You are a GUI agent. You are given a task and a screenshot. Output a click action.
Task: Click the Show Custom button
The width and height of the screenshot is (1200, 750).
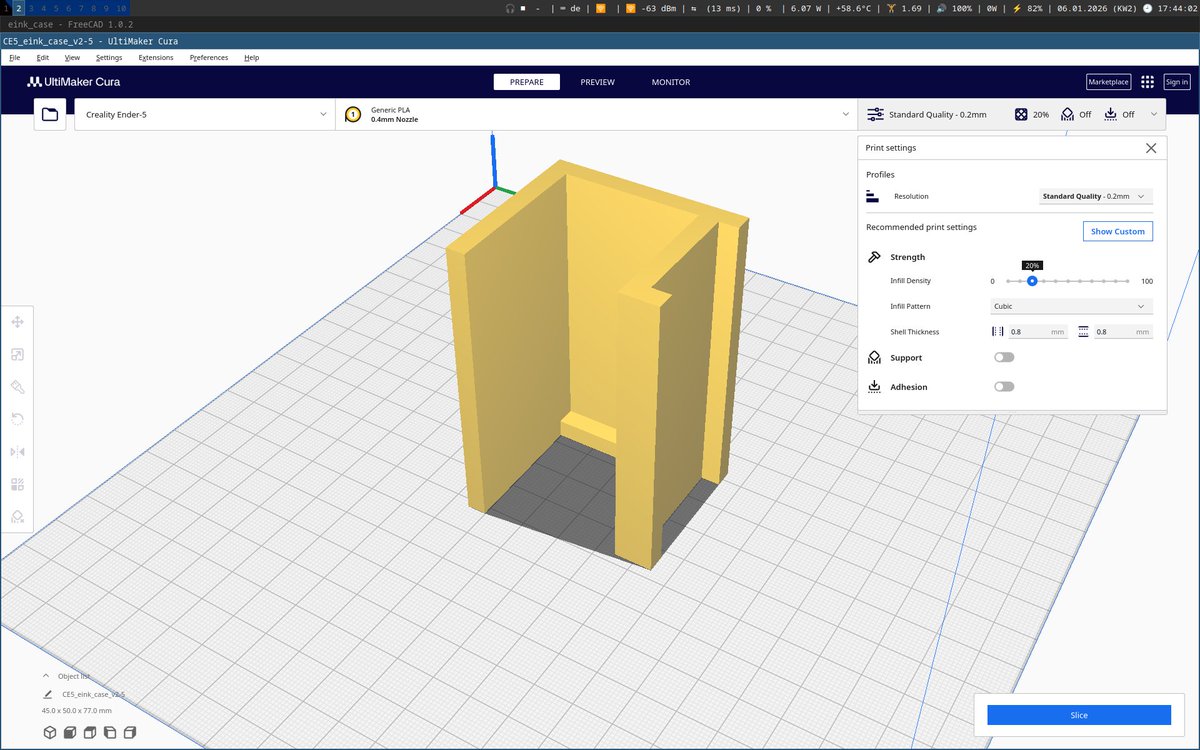tap(1118, 231)
